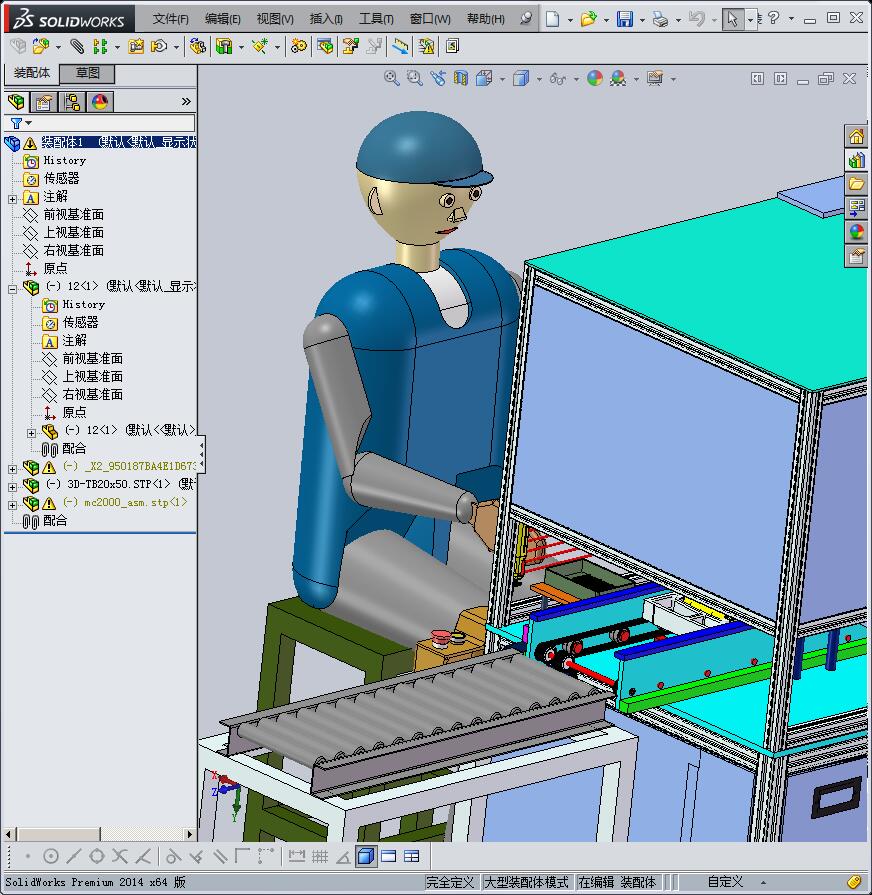The height and width of the screenshot is (895, 872).
Task: Switch to the 草图 sketch tab
Action: pyautogui.click(x=87, y=73)
